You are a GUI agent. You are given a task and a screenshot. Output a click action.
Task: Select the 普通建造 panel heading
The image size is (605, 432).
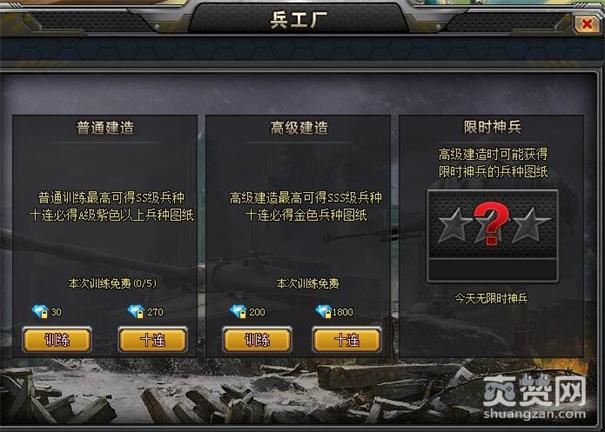pos(105,128)
